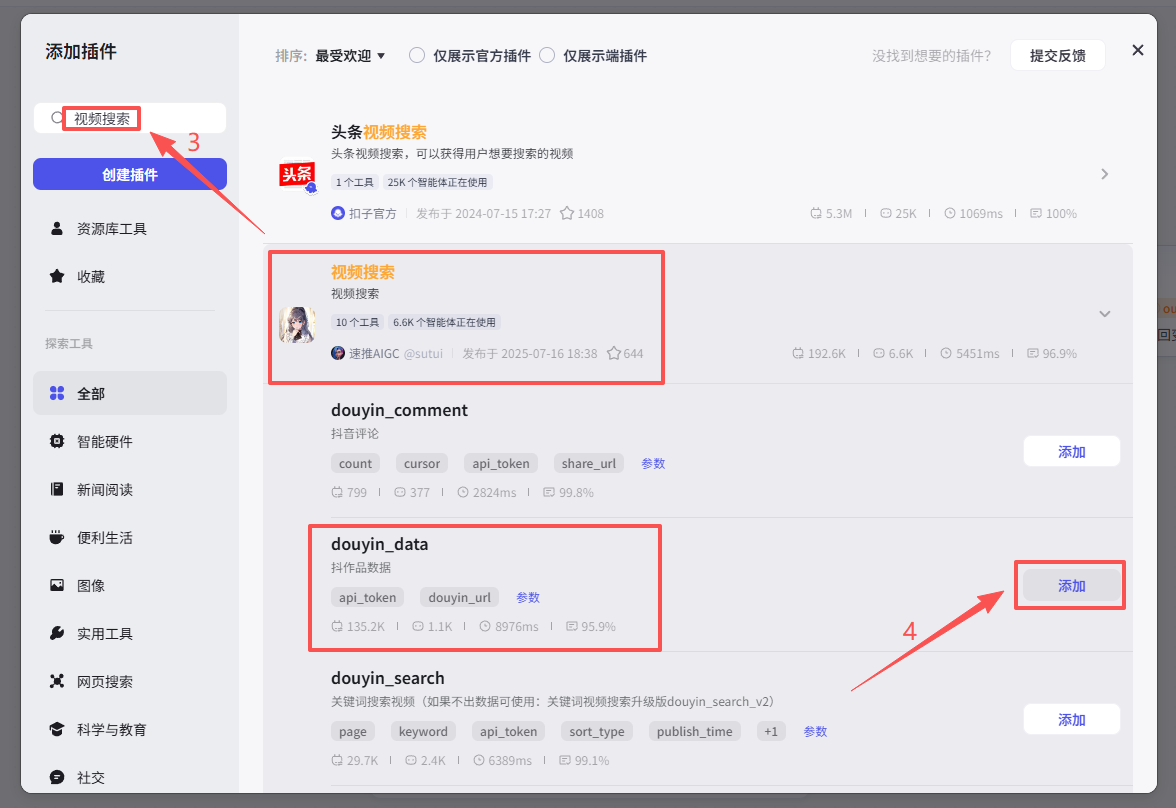Click the 实用工具 wrench icon
Viewport: 1176px width, 808px height.
pyautogui.click(x=57, y=634)
